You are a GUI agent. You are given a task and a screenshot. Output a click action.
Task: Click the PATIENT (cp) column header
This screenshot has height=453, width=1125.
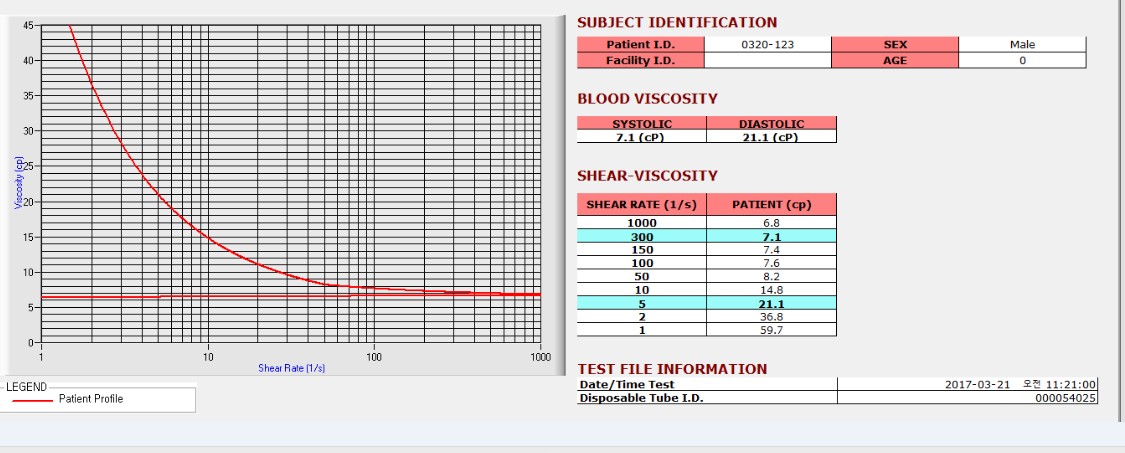pyautogui.click(x=771, y=205)
